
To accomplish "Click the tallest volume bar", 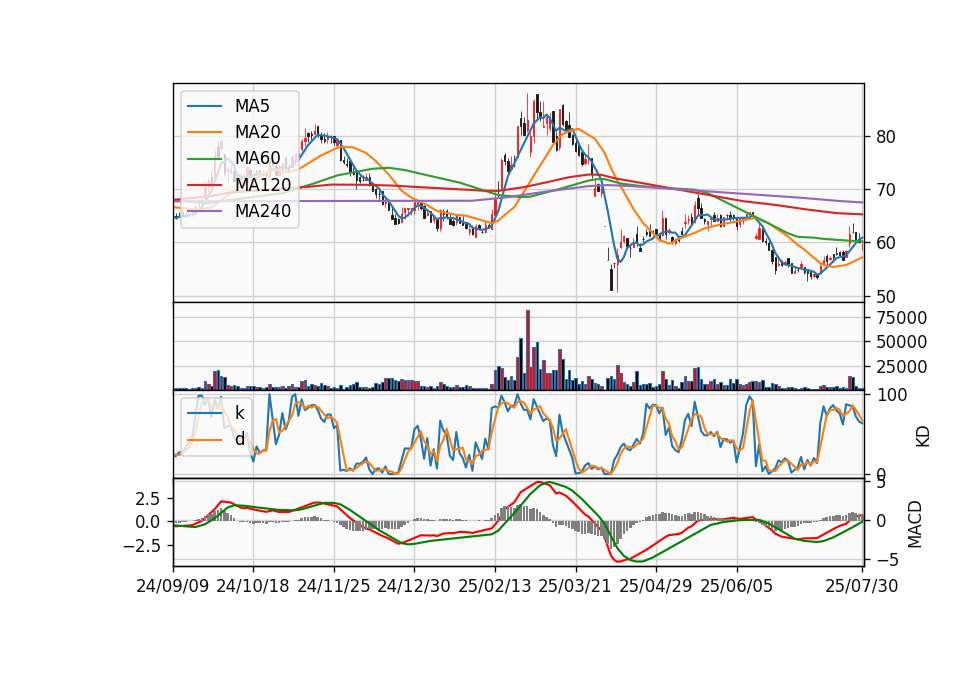I will coord(528,350).
